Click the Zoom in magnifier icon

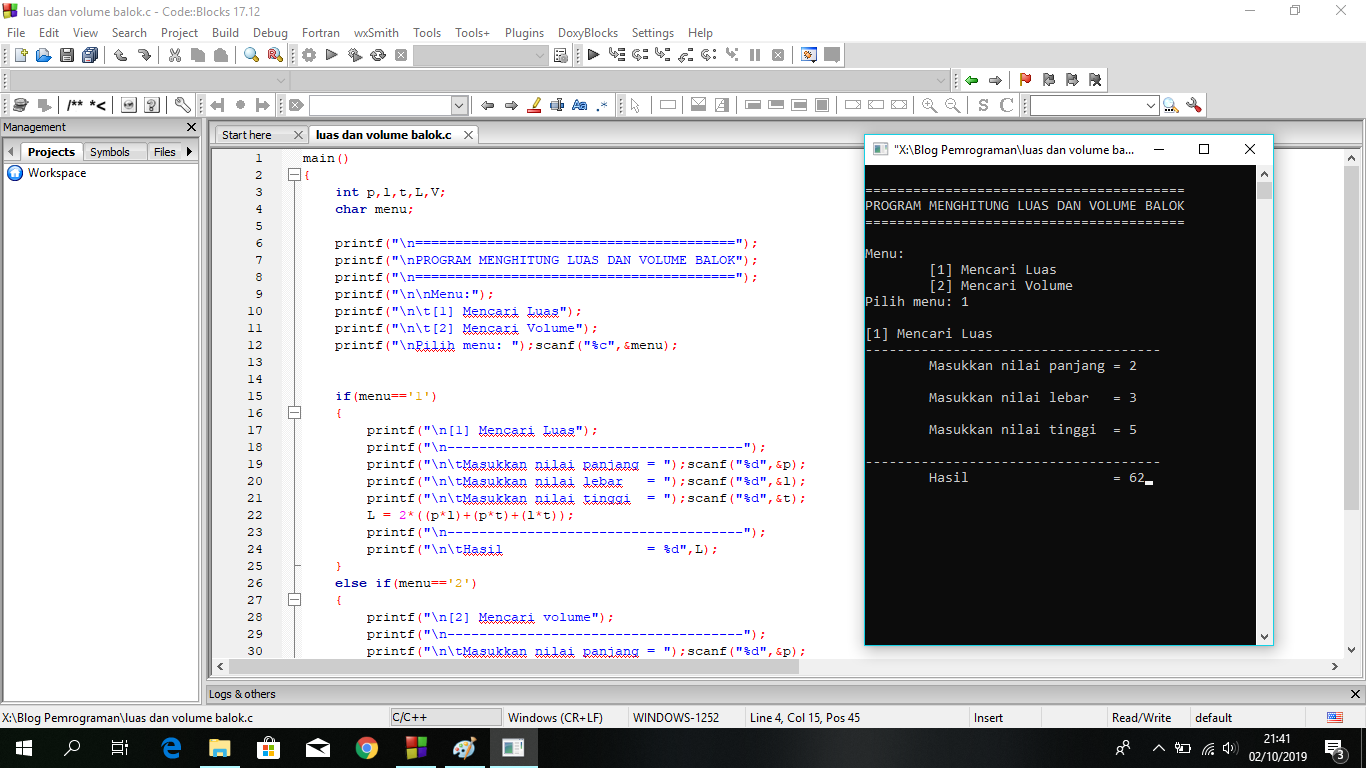[x=930, y=105]
